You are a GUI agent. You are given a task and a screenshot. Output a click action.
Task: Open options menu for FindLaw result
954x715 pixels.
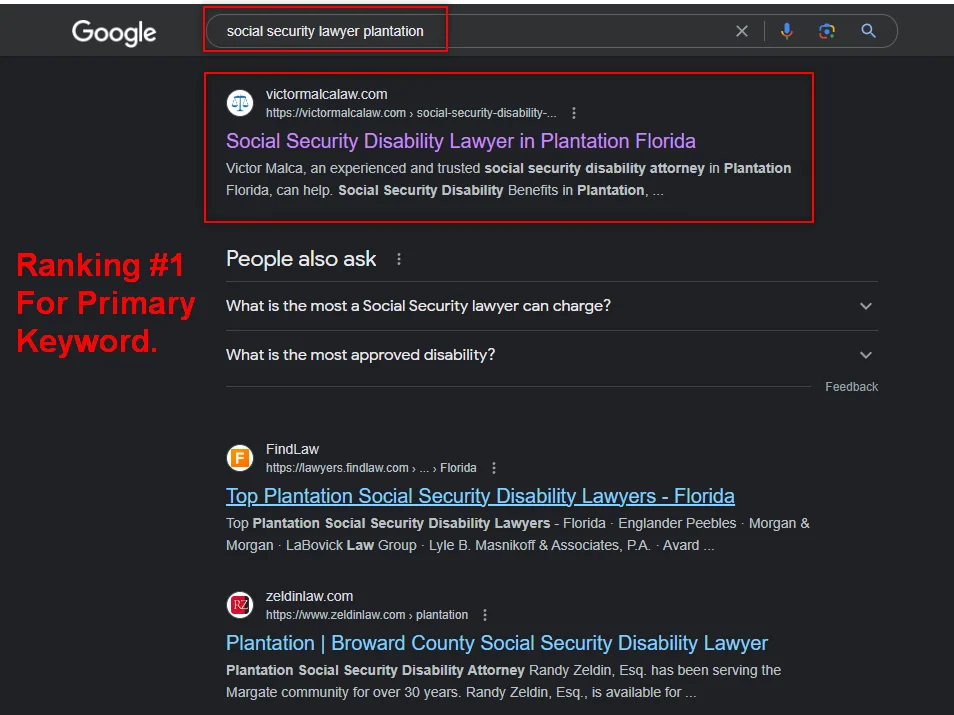coord(493,468)
